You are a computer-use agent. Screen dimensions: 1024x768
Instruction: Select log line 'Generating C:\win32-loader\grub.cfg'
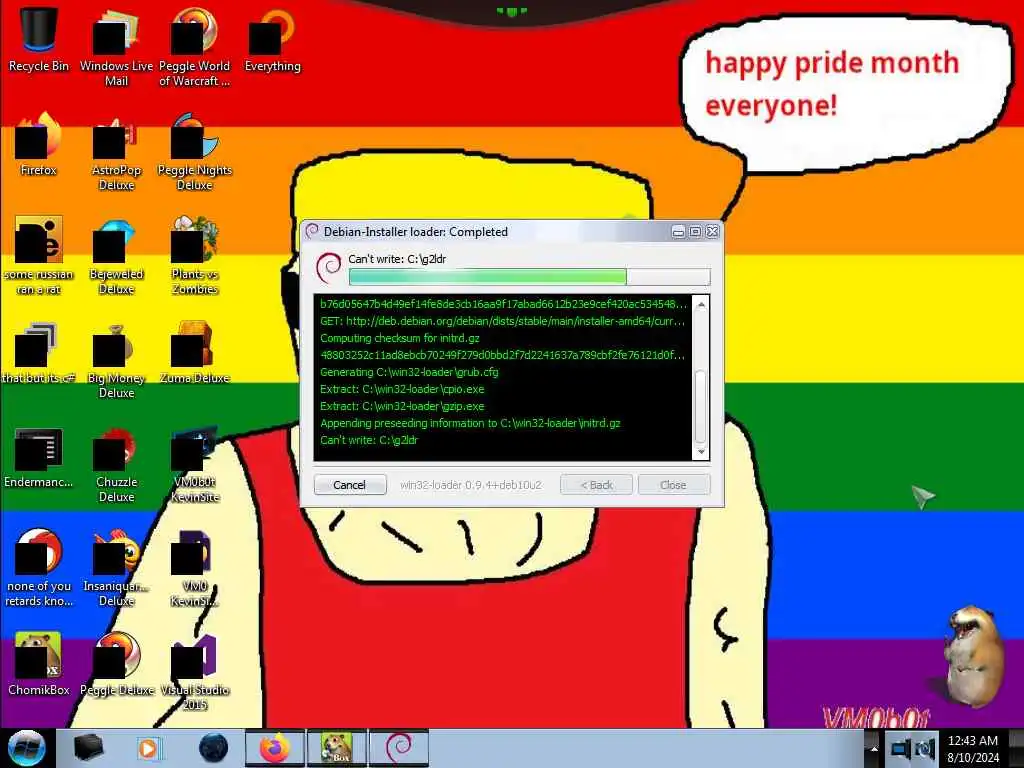pyautogui.click(x=409, y=372)
